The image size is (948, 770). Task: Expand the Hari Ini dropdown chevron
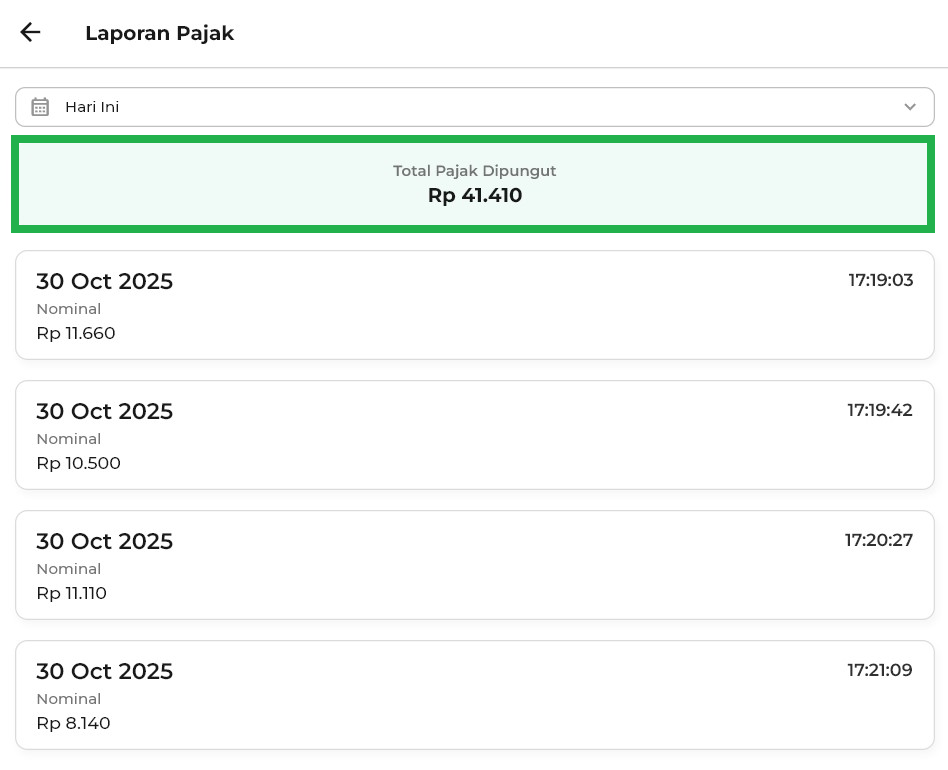click(x=909, y=107)
